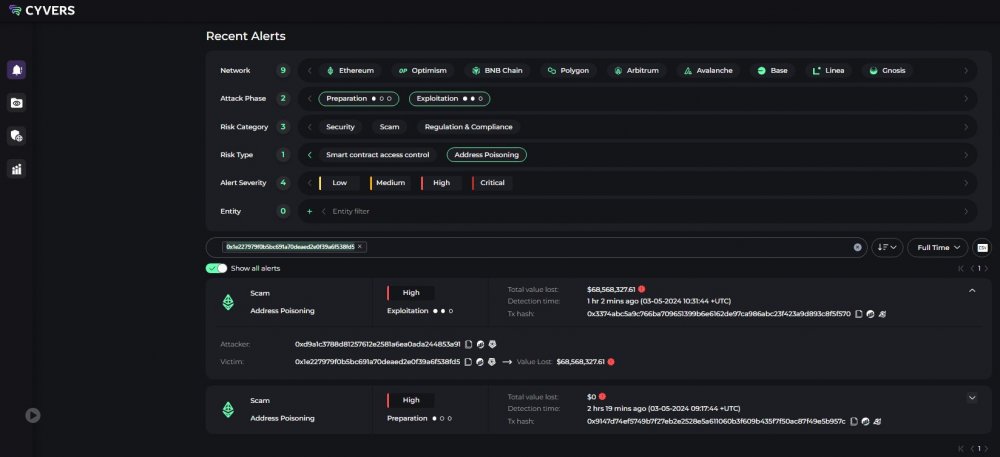Image resolution: width=1000 pixels, height=457 pixels.
Task: Click the shield globe sidebar icon
Action: (17, 135)
